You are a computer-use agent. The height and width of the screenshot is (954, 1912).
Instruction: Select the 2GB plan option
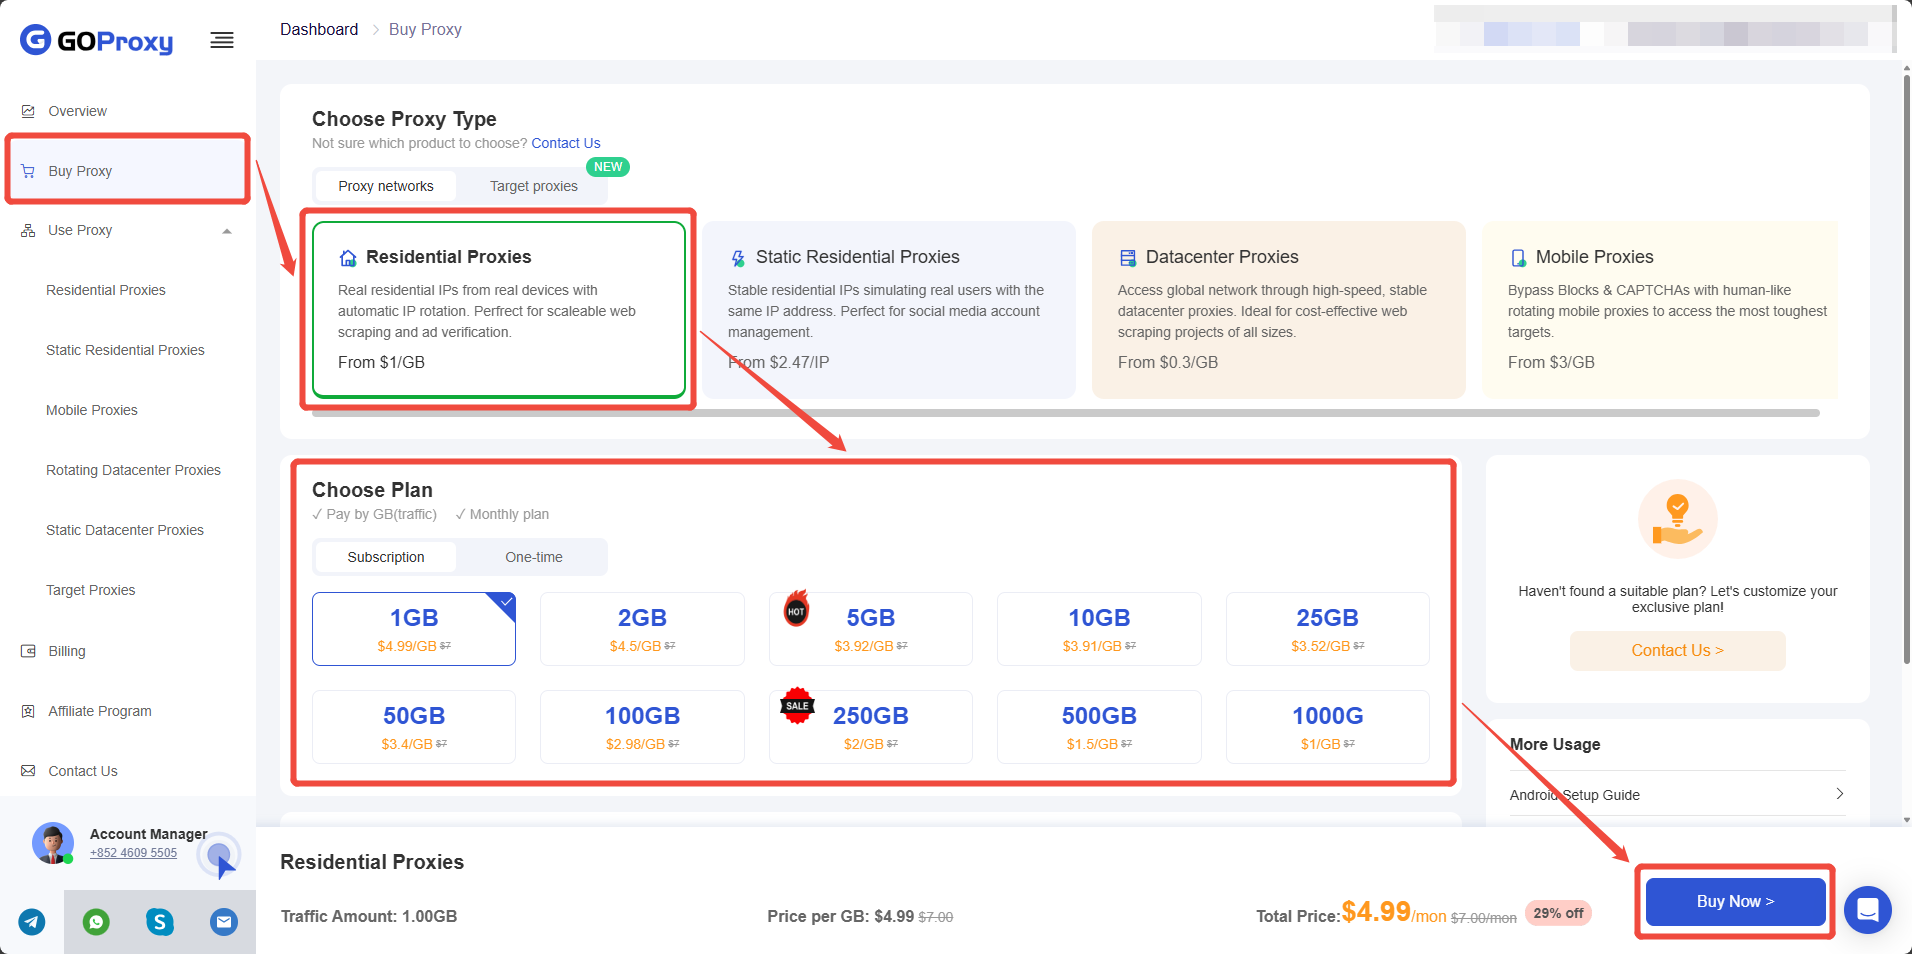point(642,629)
